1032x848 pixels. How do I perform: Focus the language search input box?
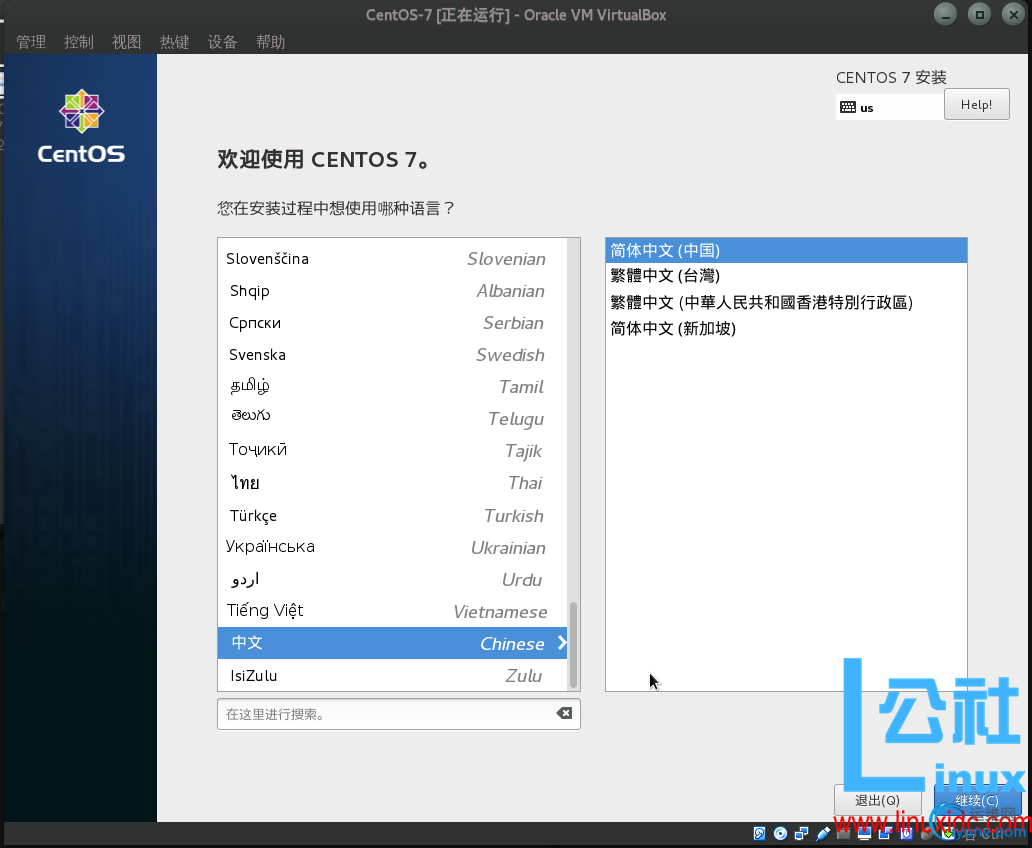coord(399,714)
